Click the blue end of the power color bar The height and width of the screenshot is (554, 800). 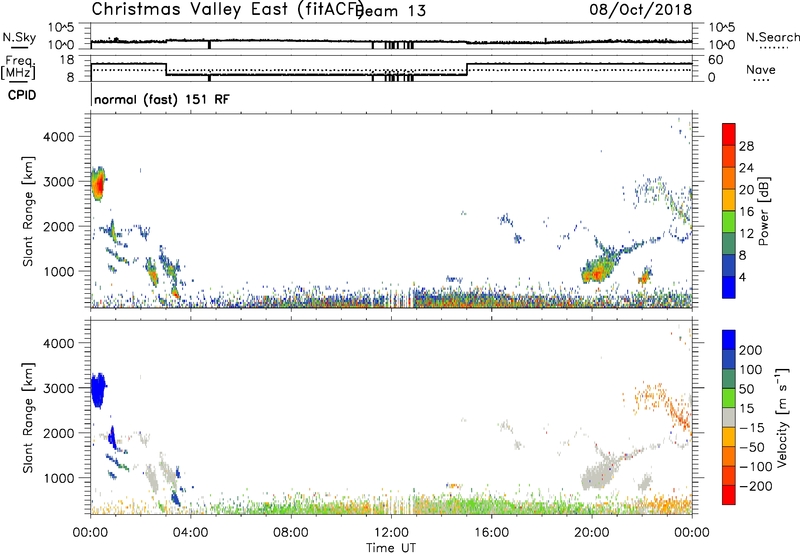[729, 287]
